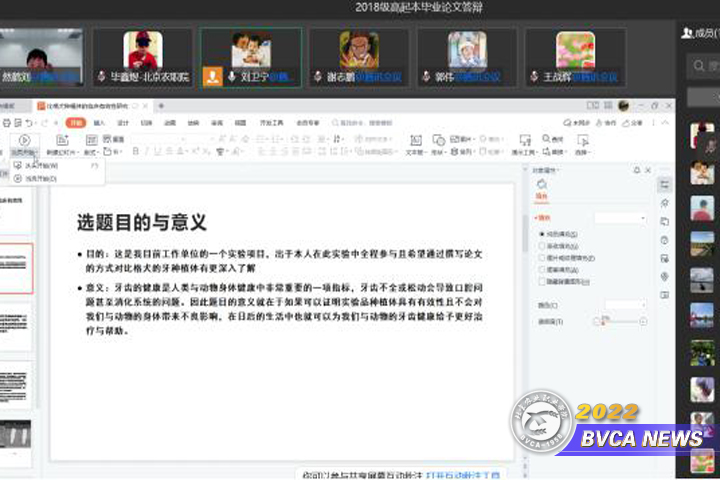The image size is (720, 480).
Task: Open the fill preset dropdown
Action: [x=620, y=217]
